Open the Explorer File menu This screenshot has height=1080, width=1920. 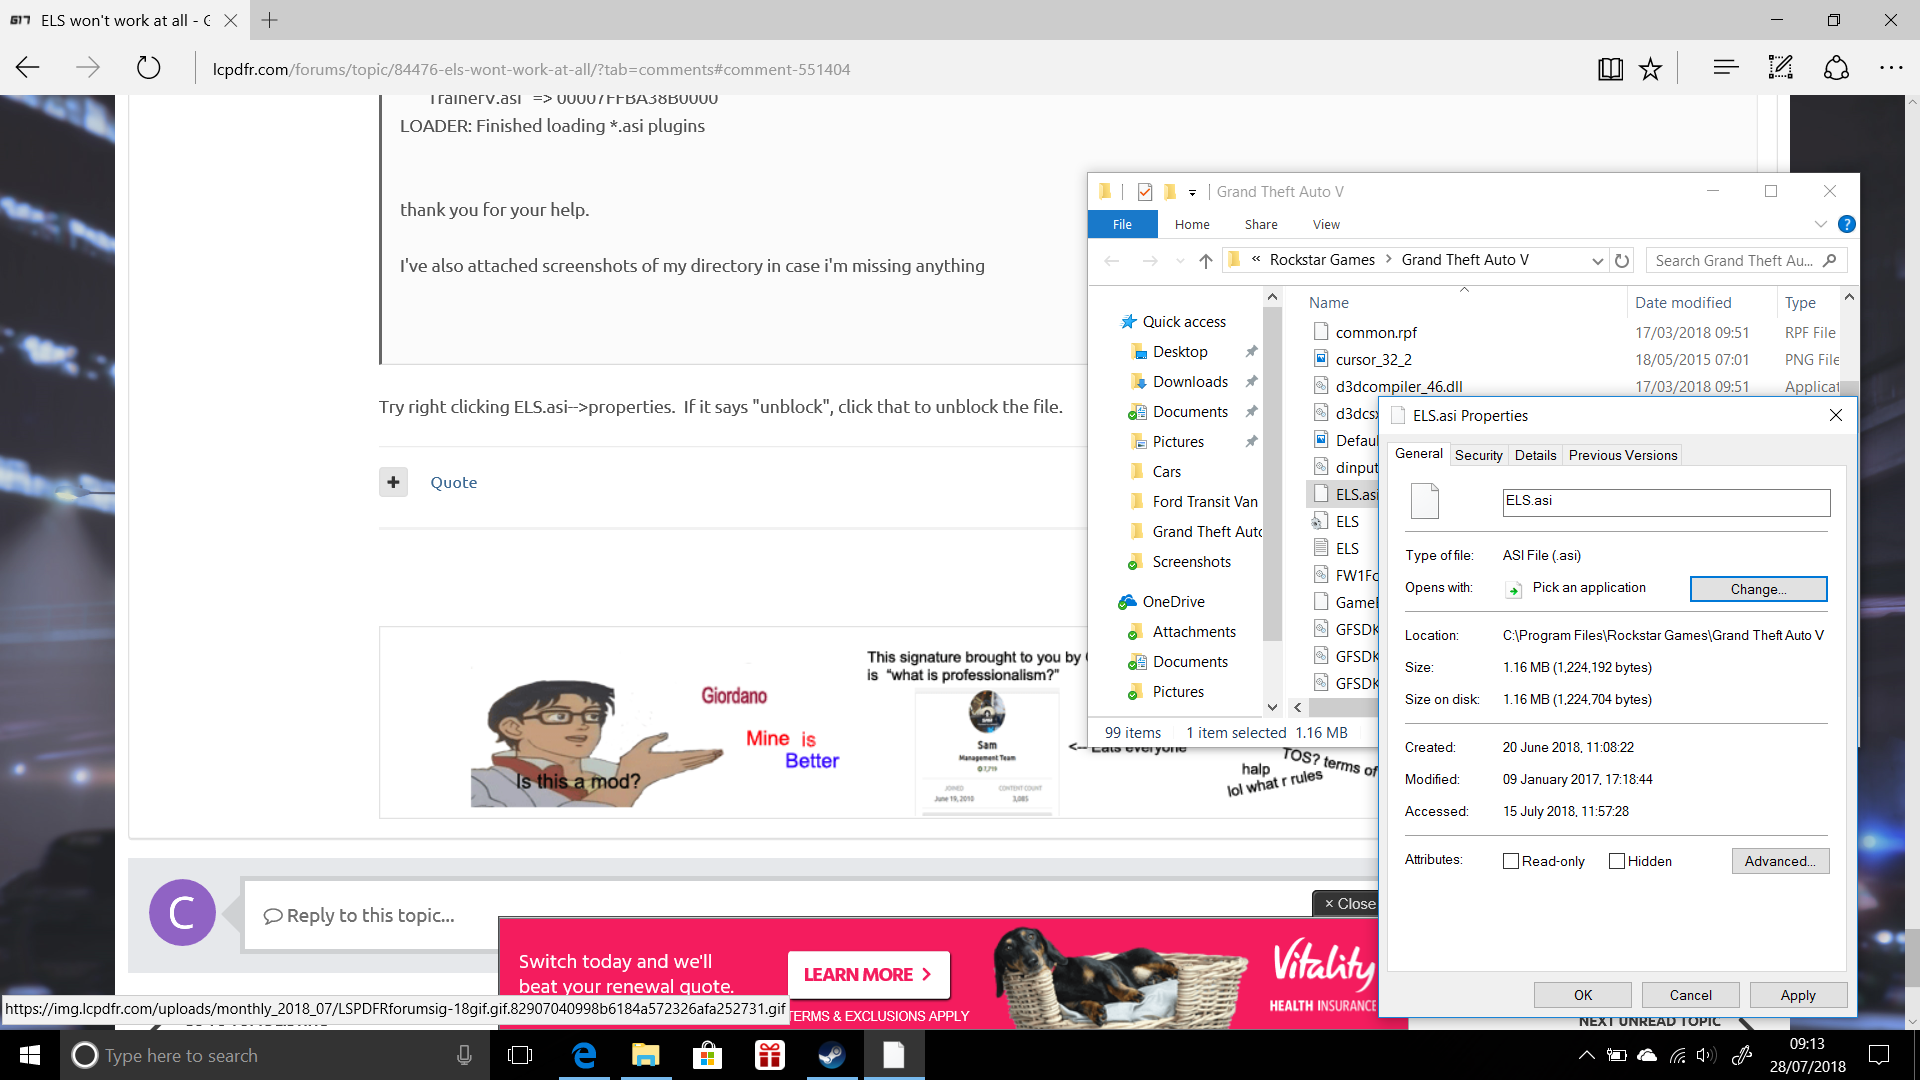[1122, 224]
